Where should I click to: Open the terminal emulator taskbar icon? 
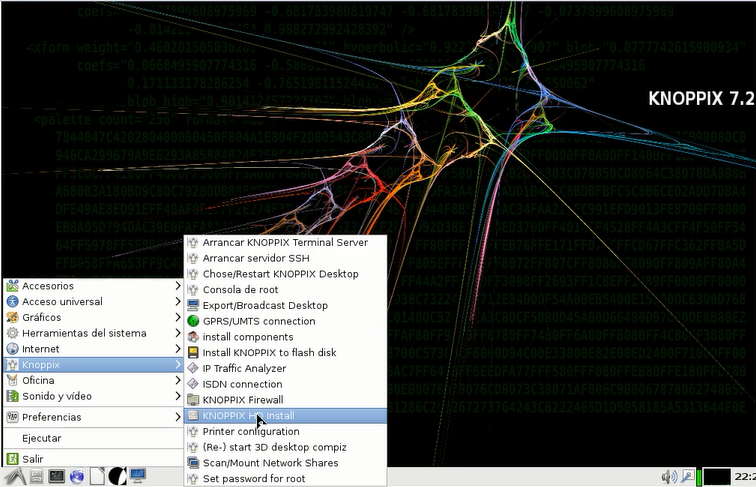pos(56,476)
